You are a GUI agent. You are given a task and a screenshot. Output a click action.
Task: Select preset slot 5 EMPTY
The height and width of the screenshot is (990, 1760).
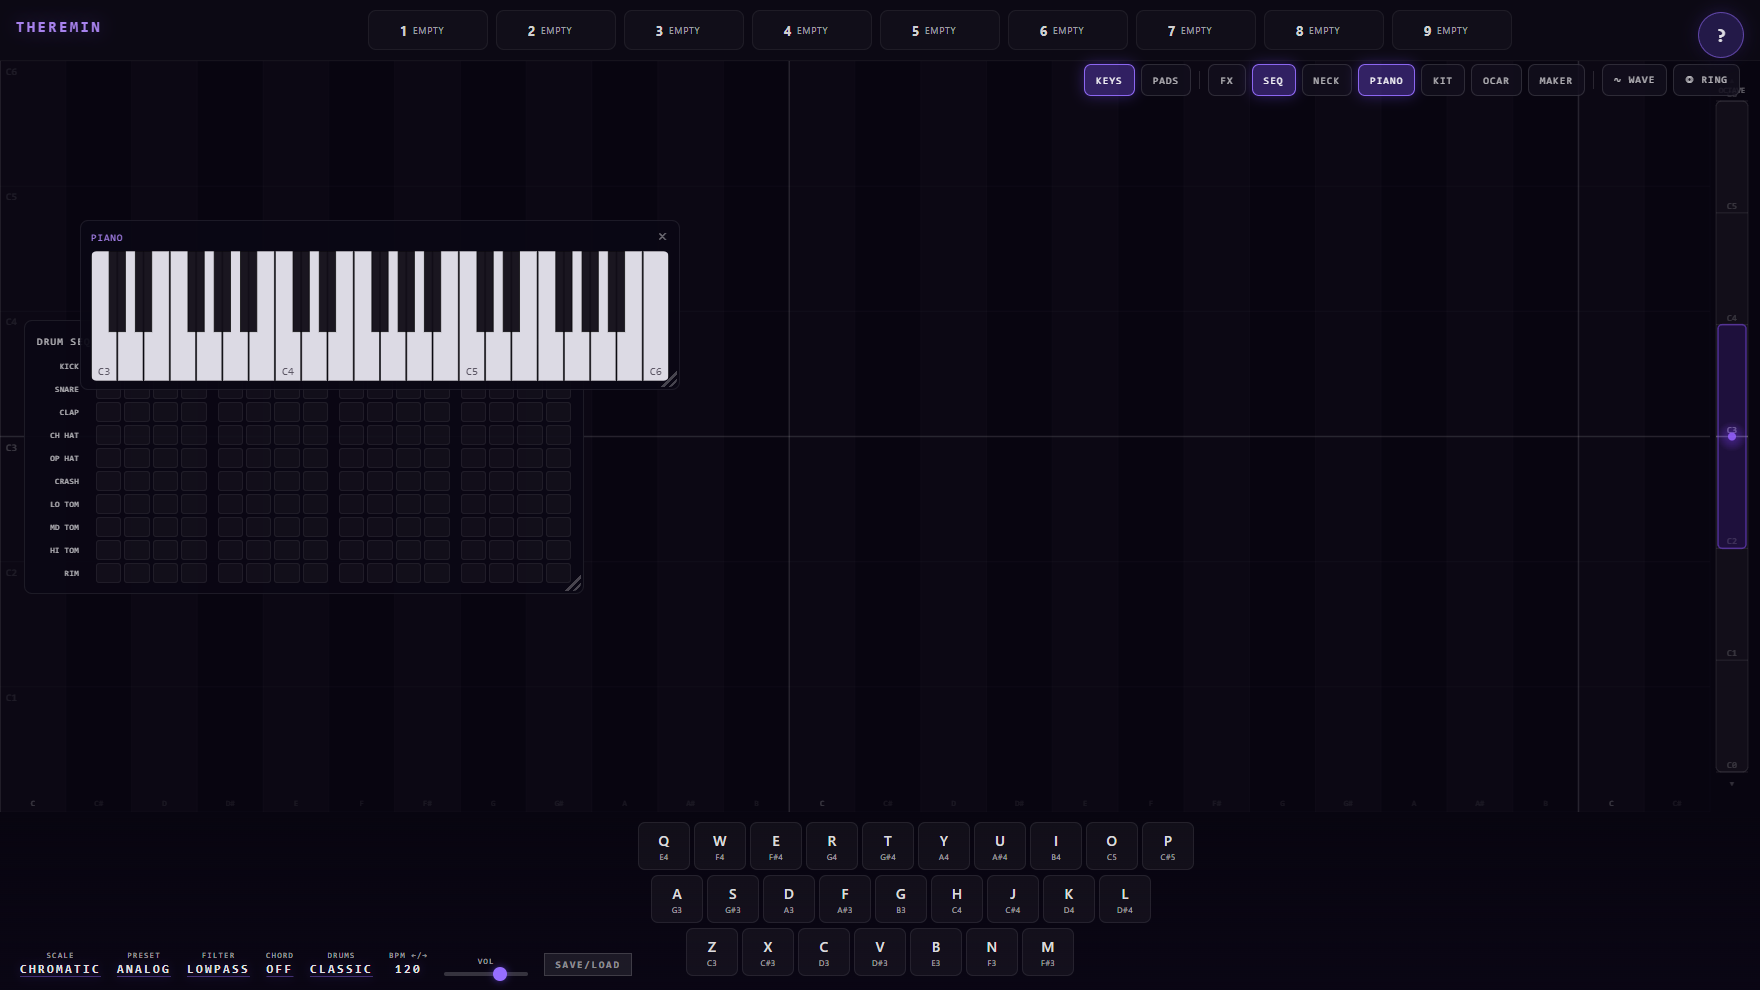[x=940, y=30]
